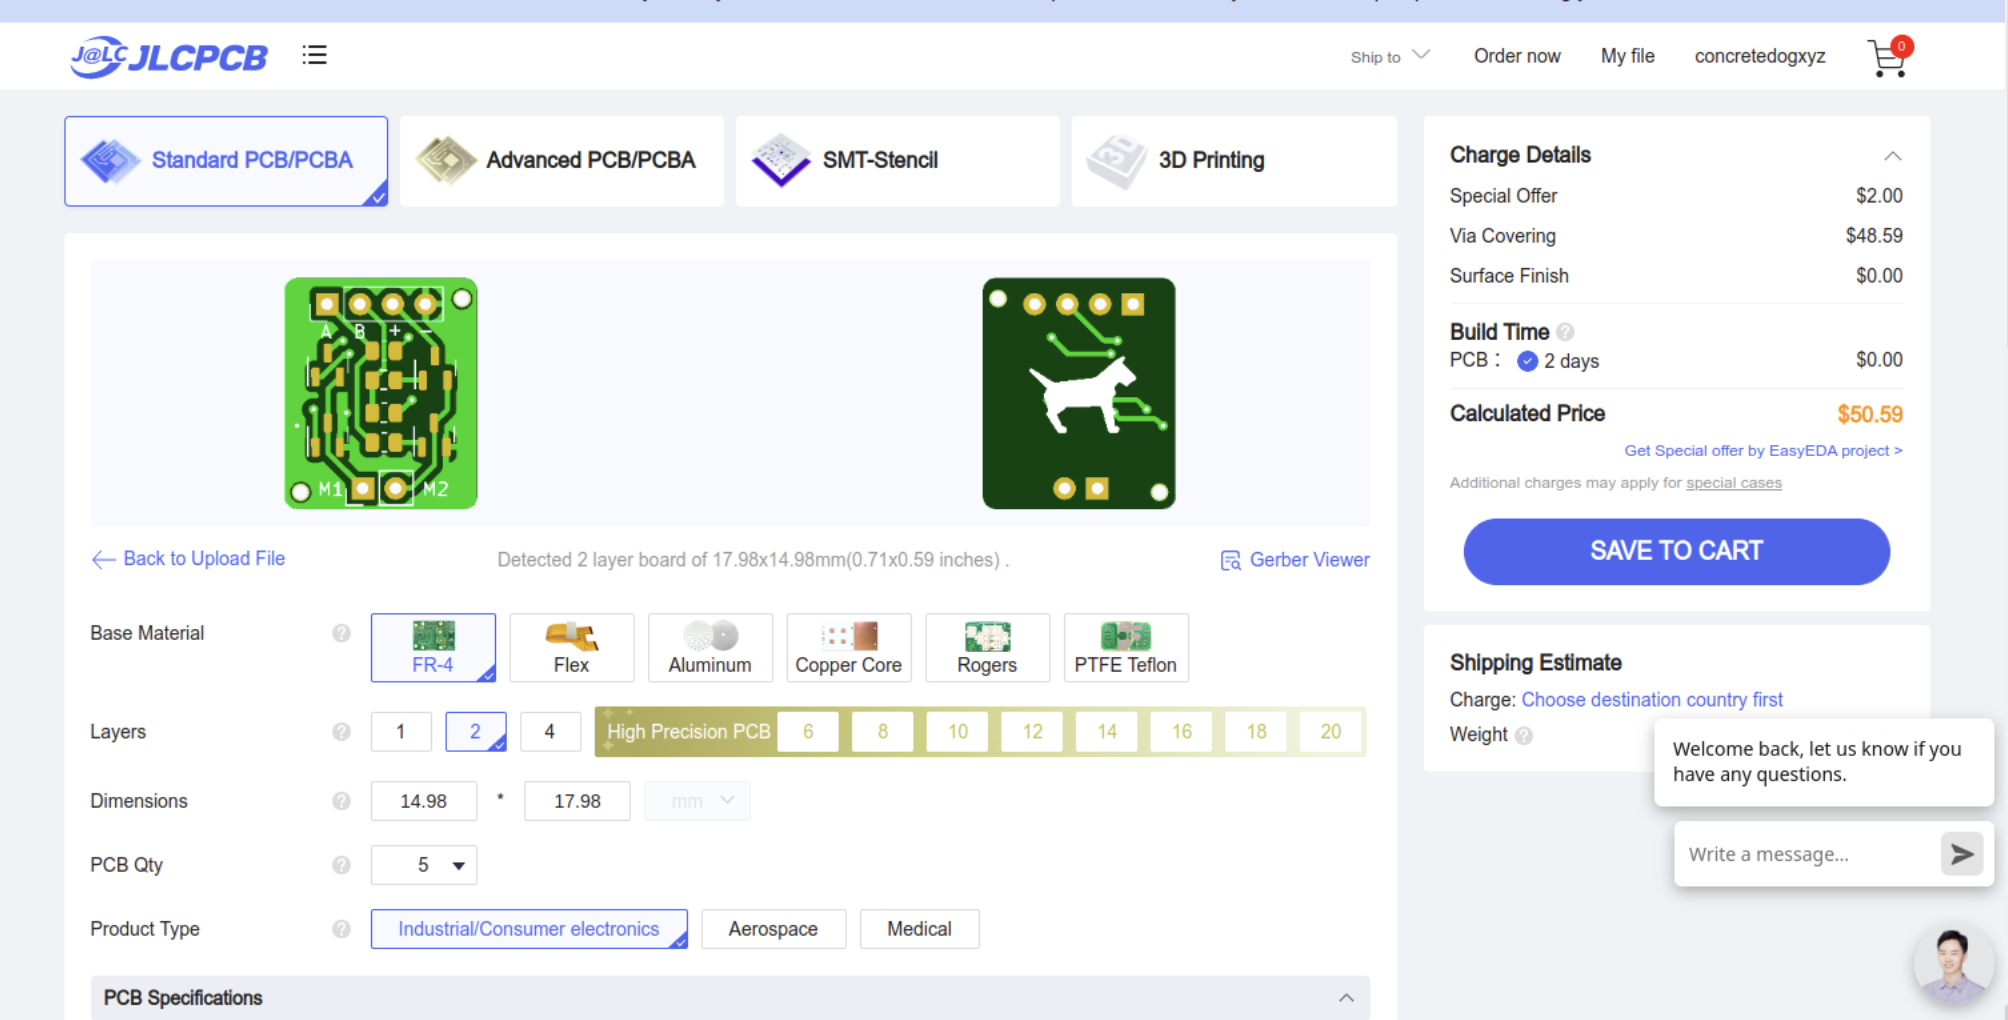The image size is (2008, 1020).
Task: Click the SAVE TO CART button
Action: (x=1676, y=551)
